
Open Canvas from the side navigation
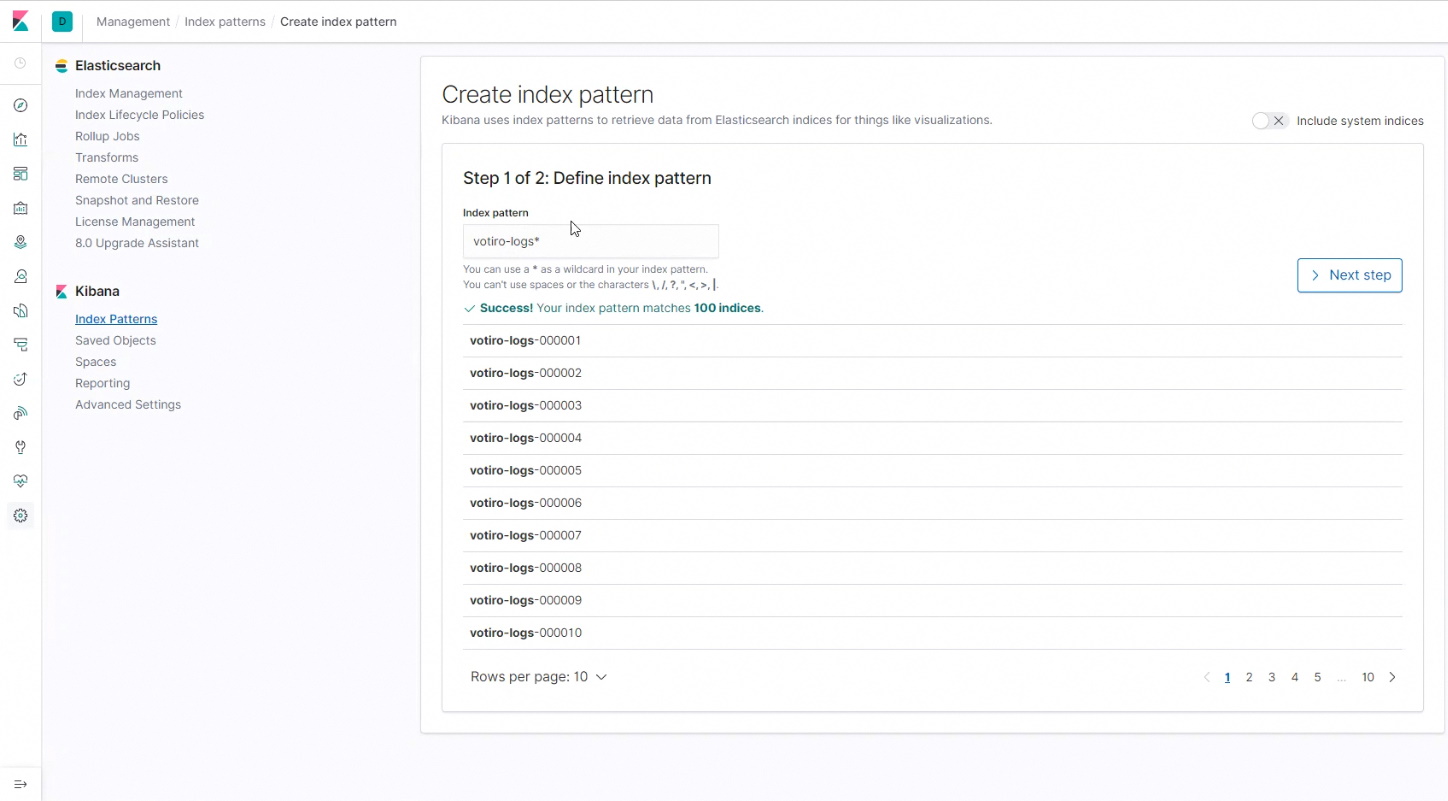pos(20,208)
